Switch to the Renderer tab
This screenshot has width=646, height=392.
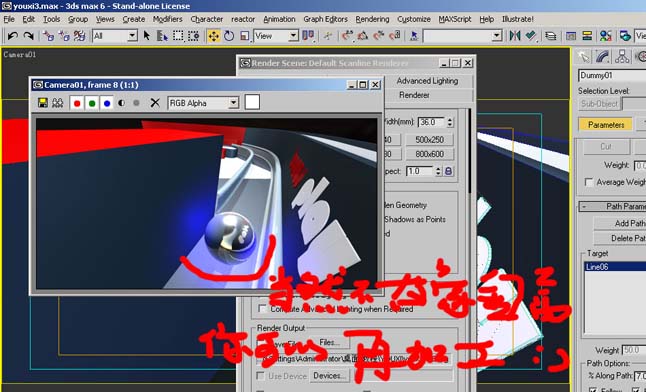coord(414,95)
